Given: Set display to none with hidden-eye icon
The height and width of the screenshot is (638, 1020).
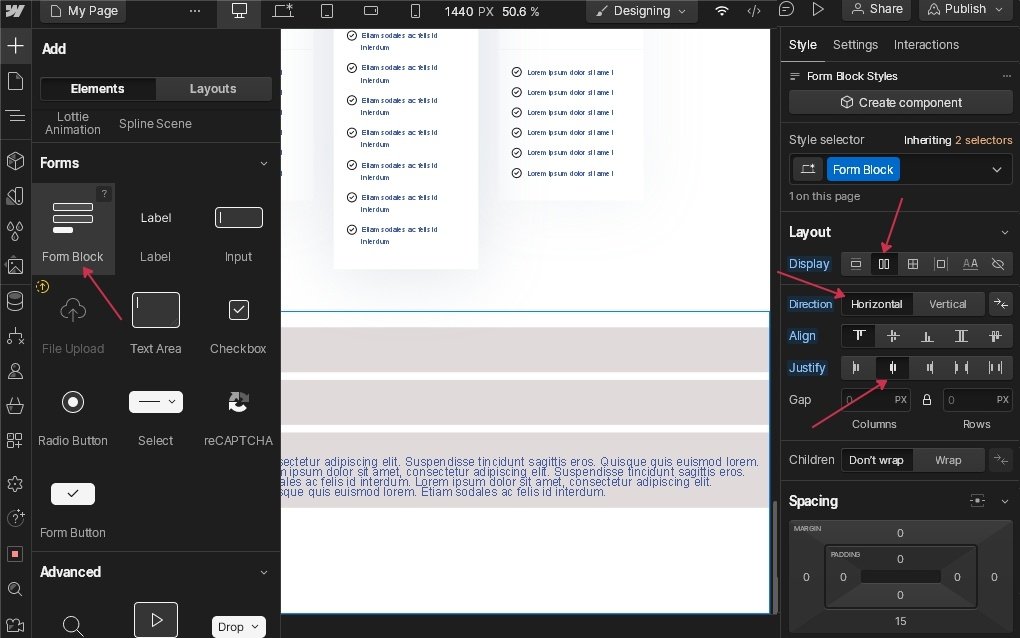Looking at the screenshot, I should click(998, 264).
